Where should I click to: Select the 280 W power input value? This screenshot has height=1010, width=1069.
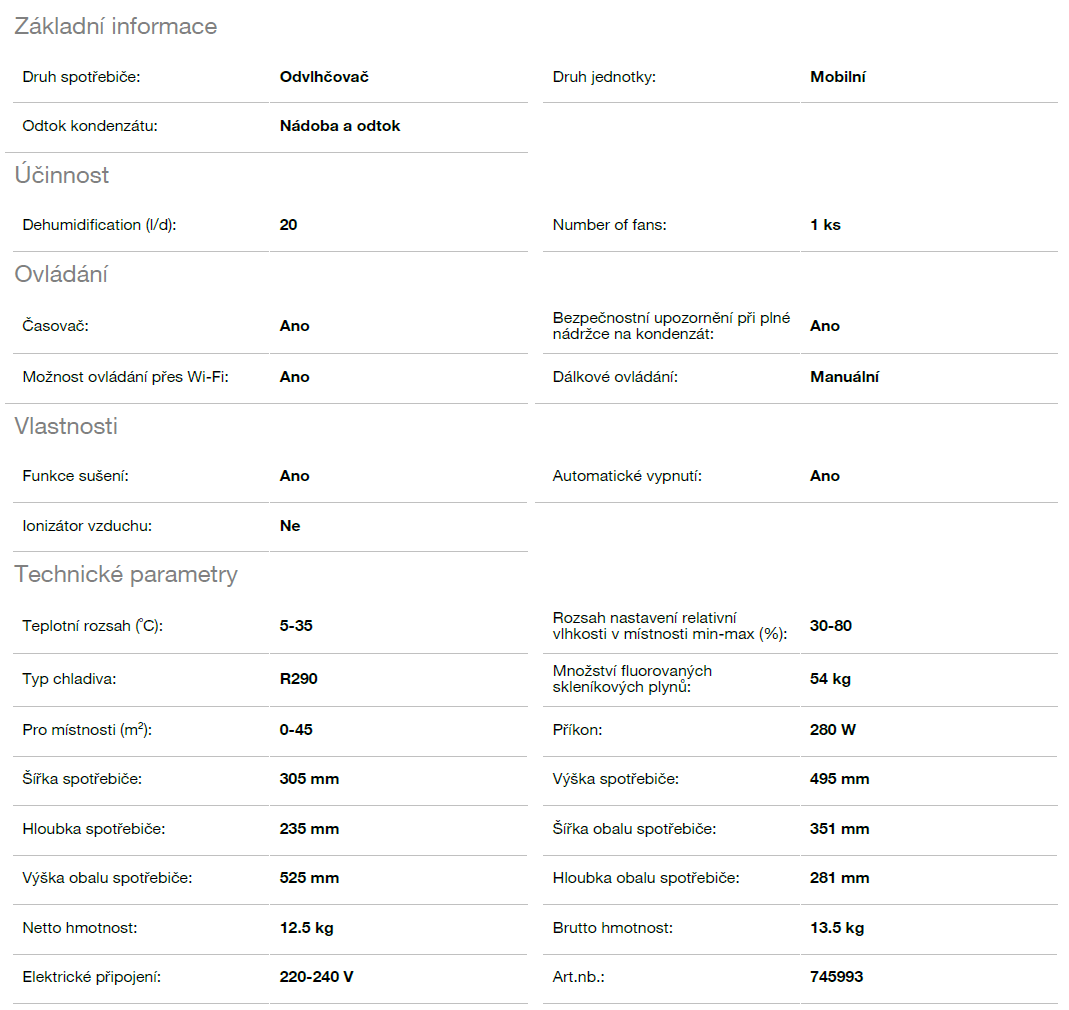point(832,730)
